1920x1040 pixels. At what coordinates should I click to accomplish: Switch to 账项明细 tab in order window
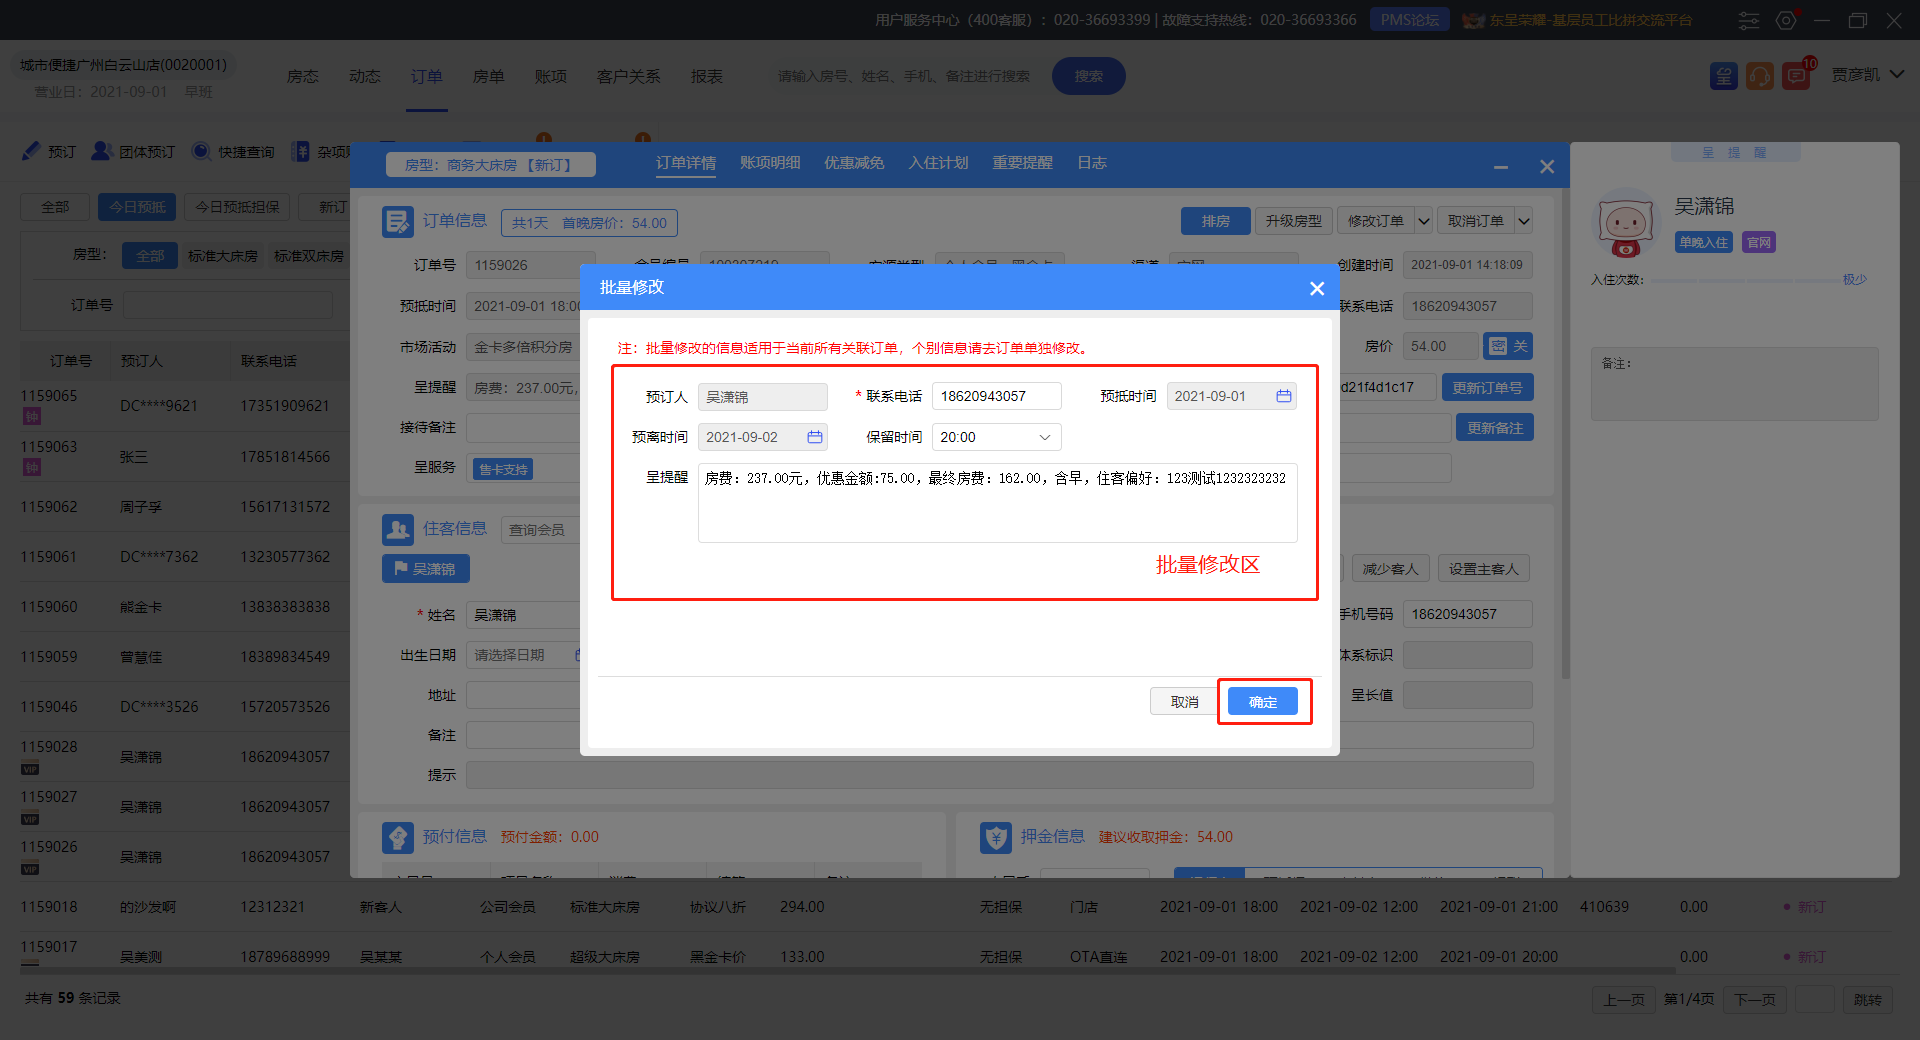tap(770, 163)
